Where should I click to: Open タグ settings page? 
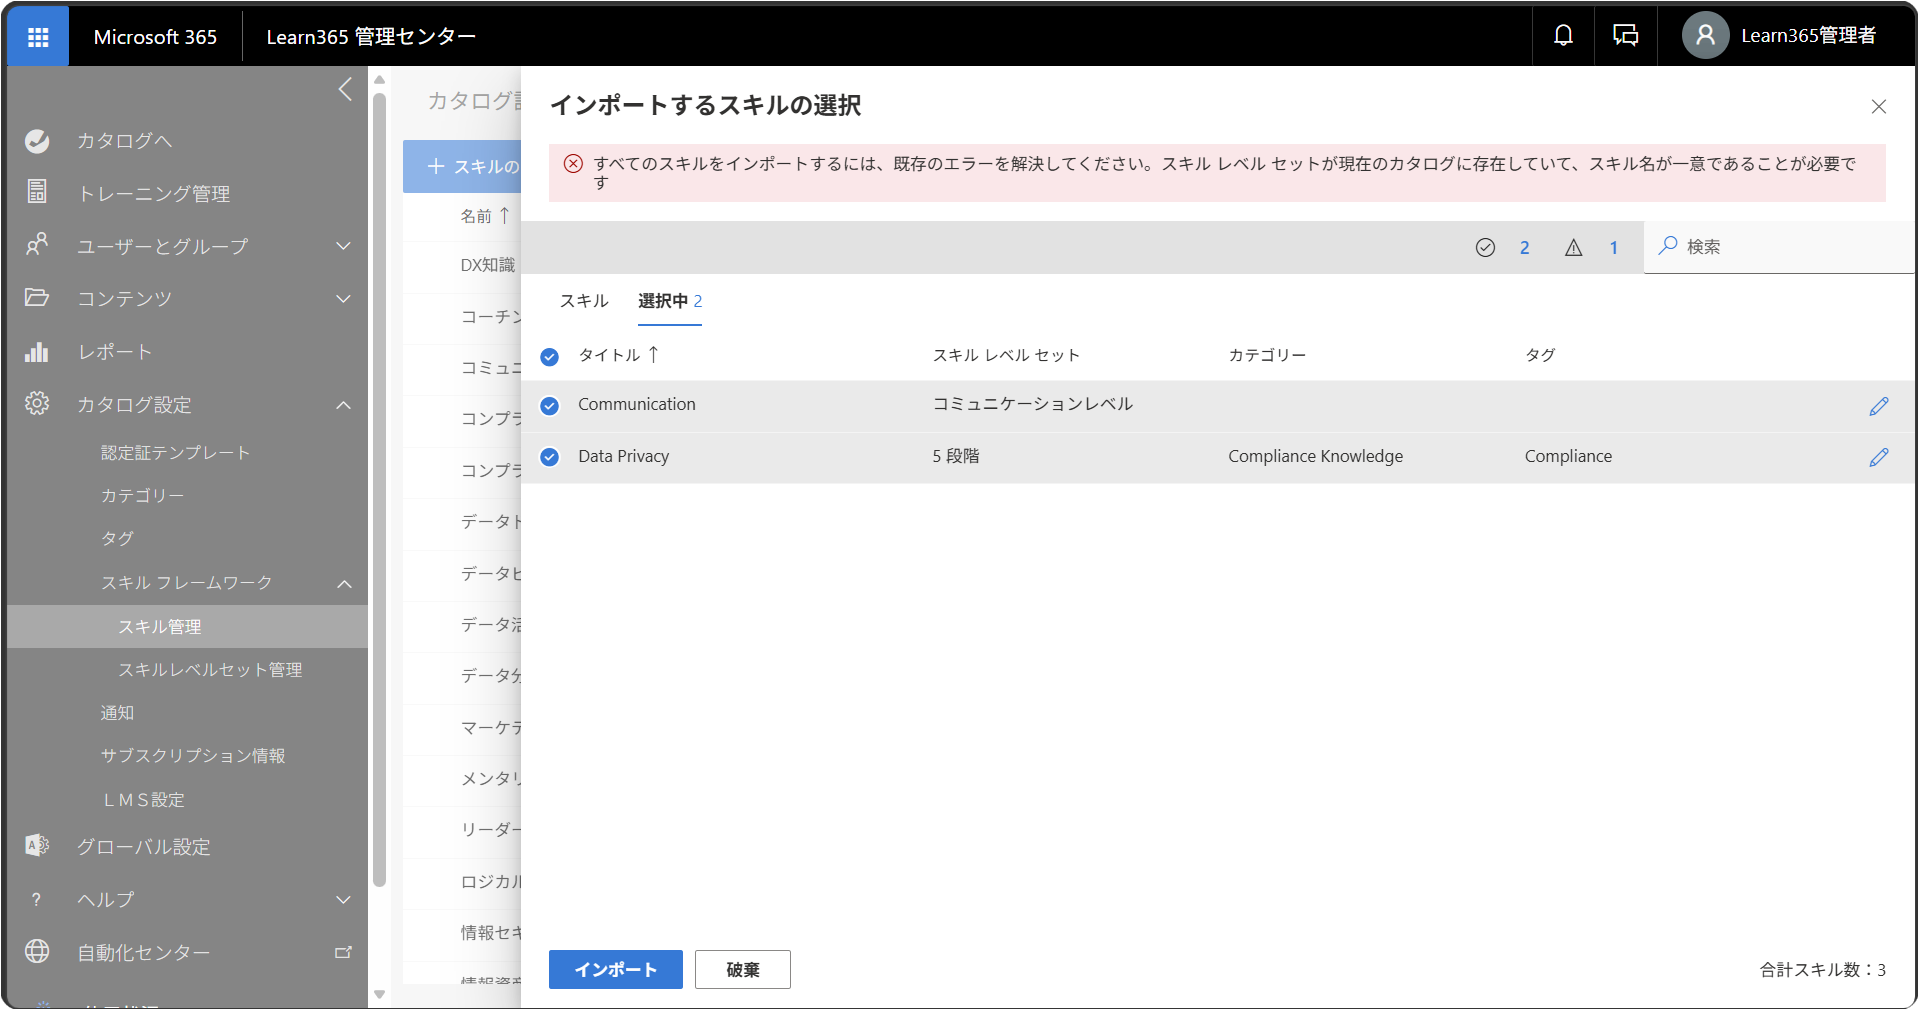point(117,539)
